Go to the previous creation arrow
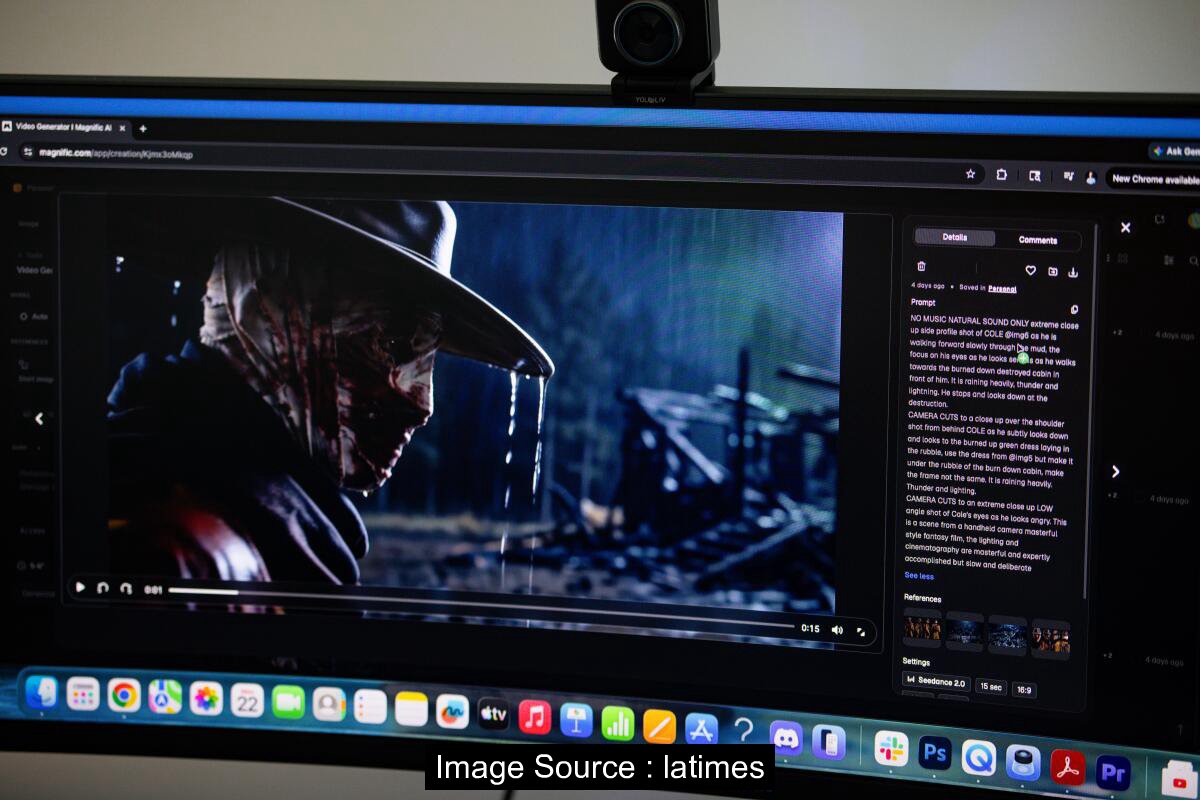1200x800 pixels. 39,419
